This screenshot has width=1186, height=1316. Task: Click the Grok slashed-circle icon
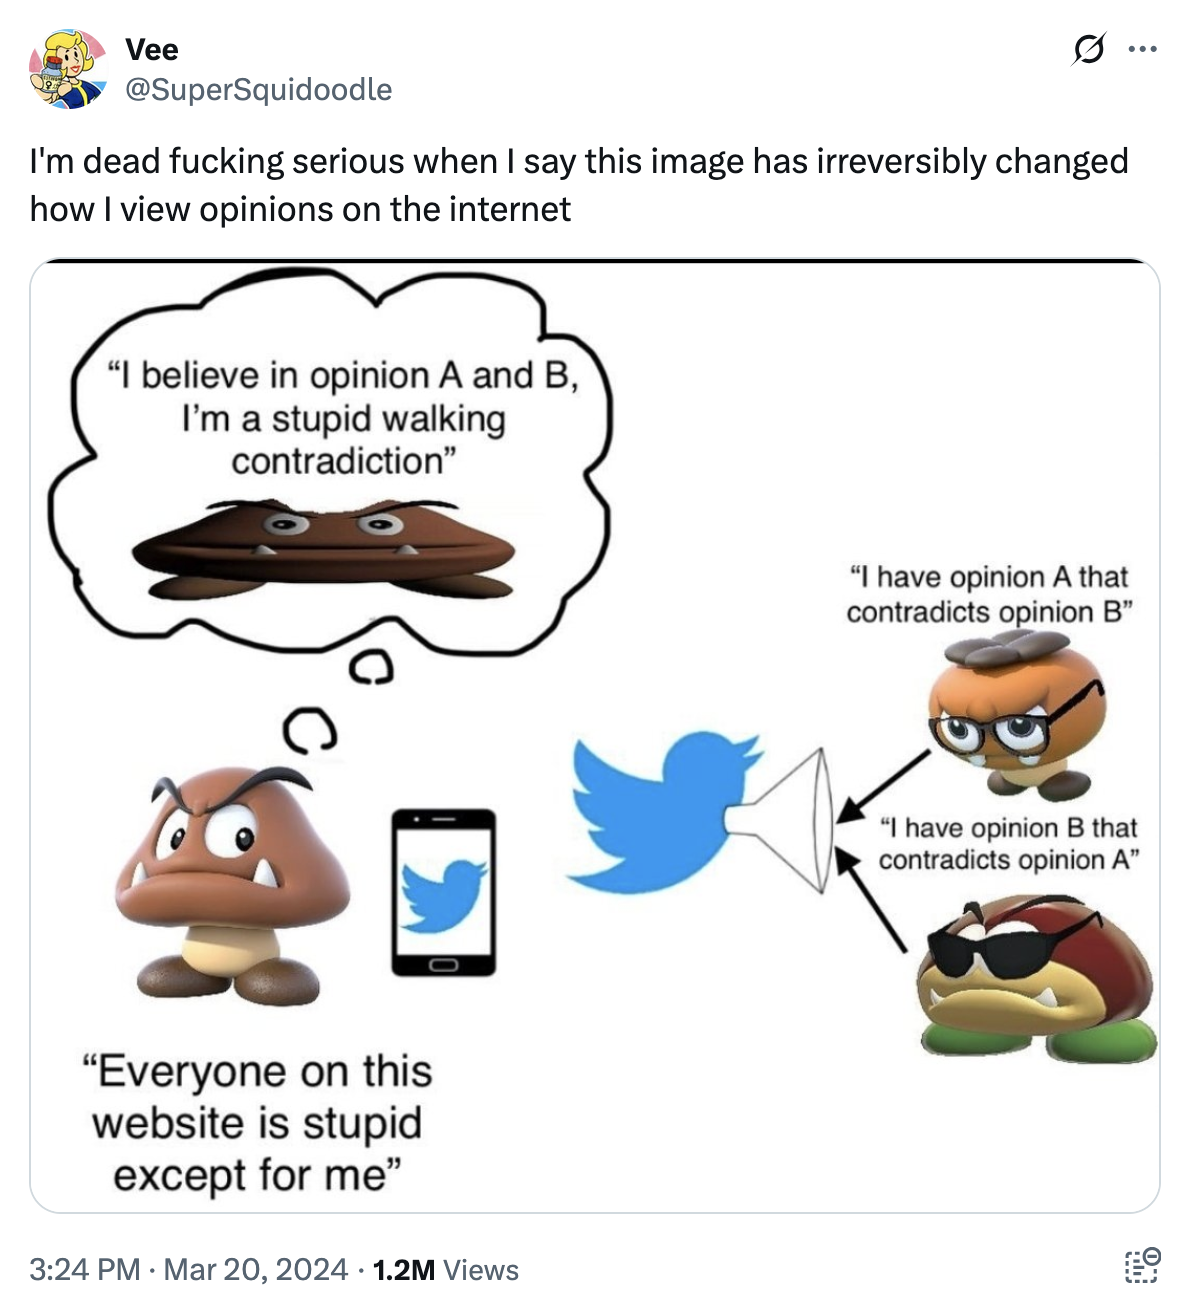coord(1089,49)
